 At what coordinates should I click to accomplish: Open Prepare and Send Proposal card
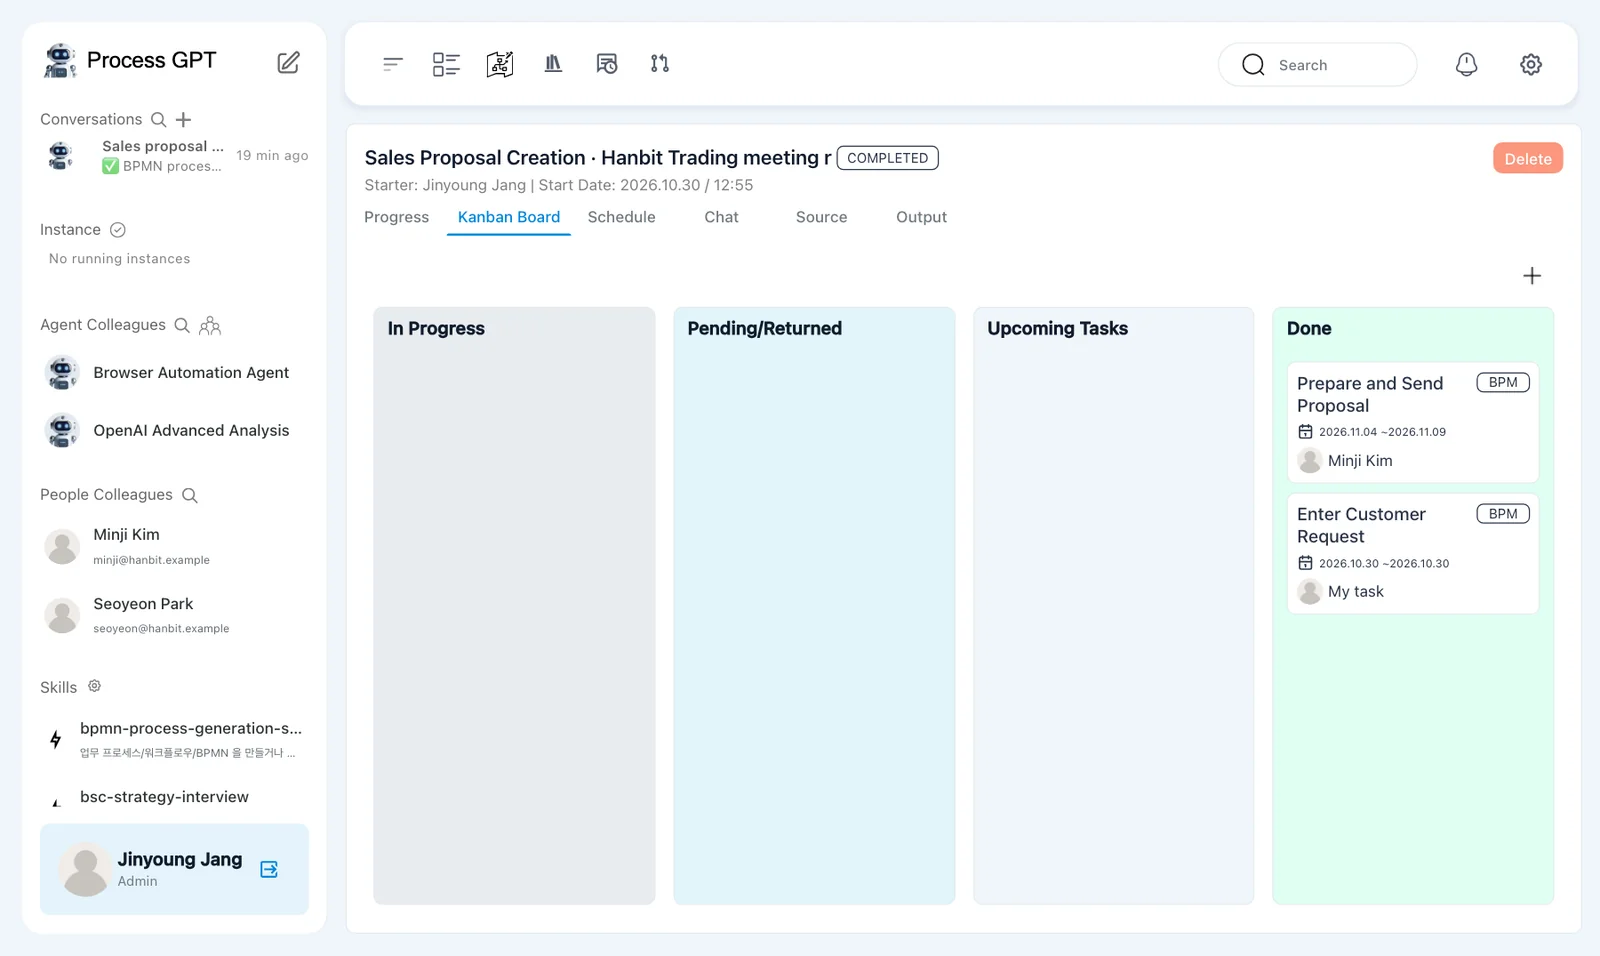click(1412, 422)
